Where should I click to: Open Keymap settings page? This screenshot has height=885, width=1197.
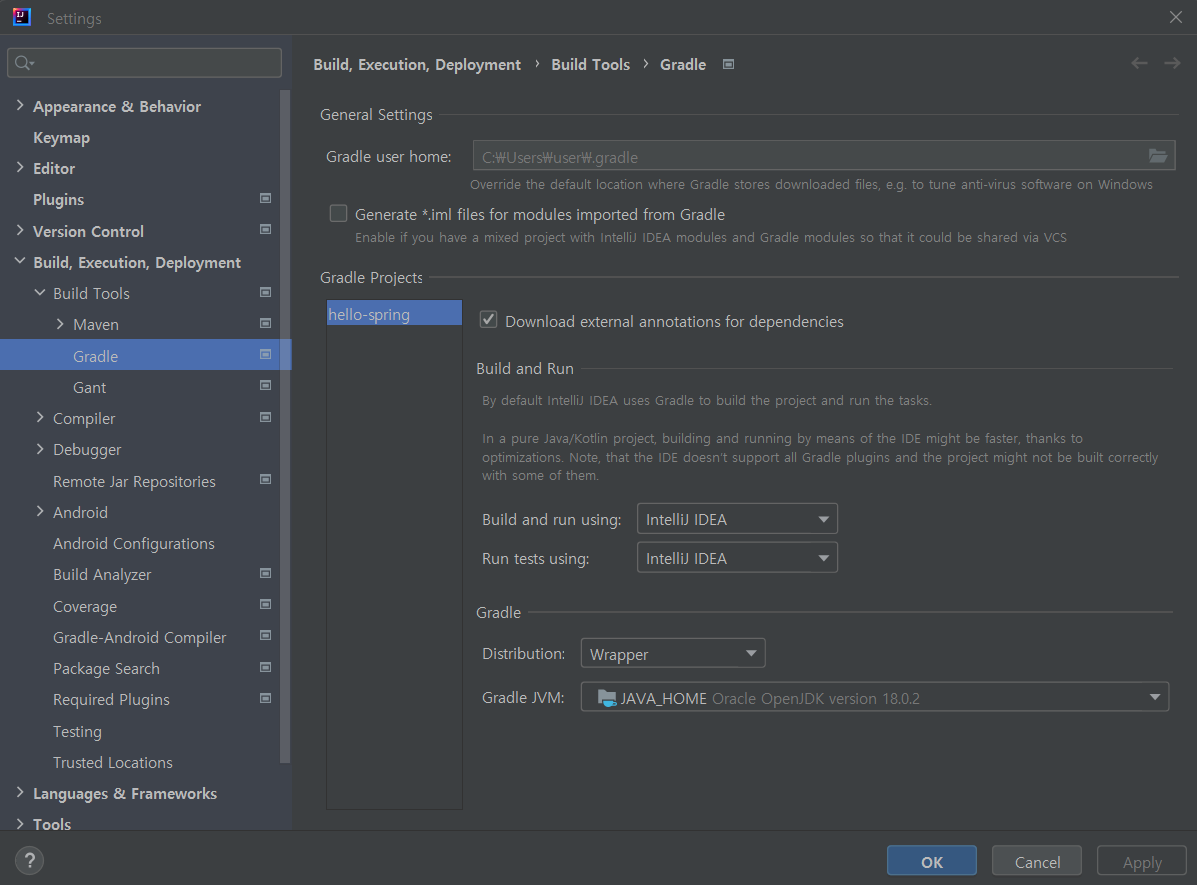tap(61, 137)
